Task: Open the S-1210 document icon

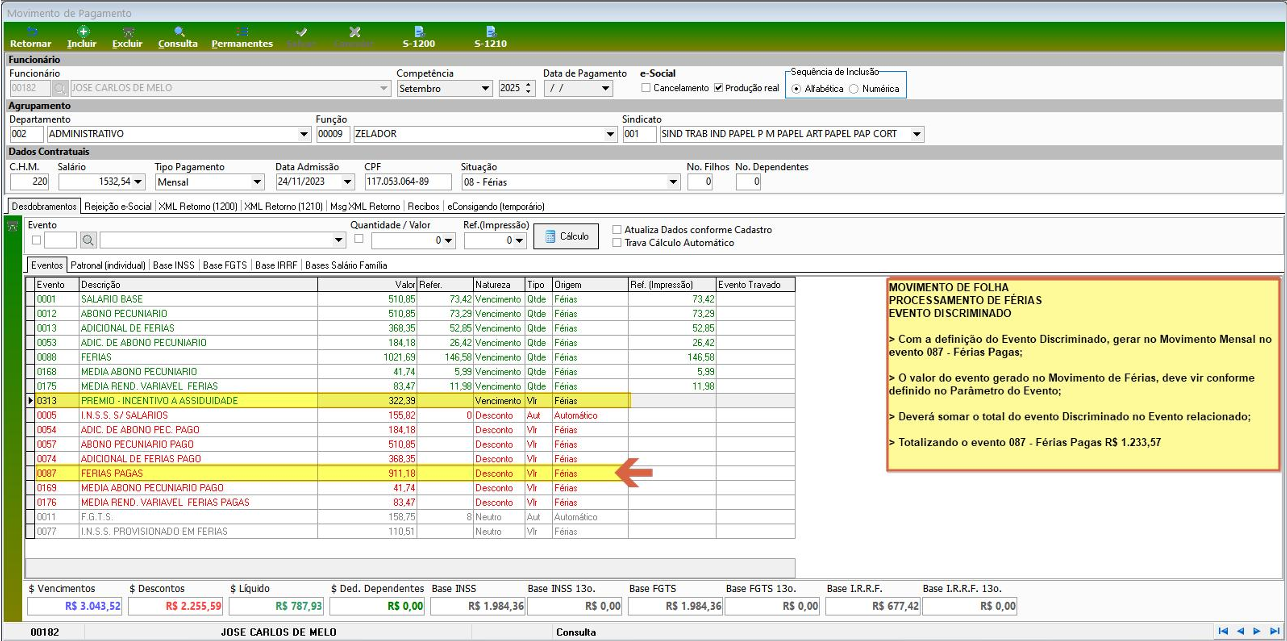Action: pyautogui.click(x=490, y=37)
